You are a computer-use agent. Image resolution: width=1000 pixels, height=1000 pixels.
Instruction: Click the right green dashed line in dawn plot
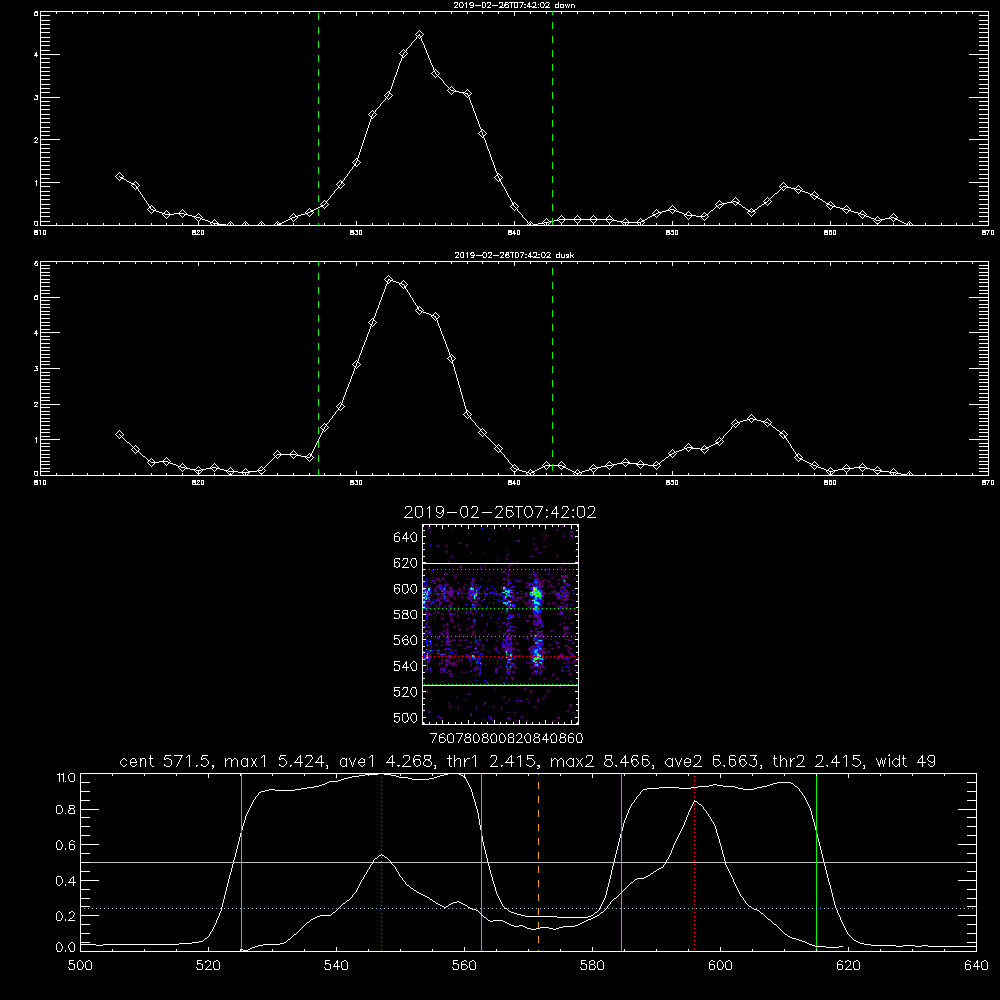tap(552, 118)
